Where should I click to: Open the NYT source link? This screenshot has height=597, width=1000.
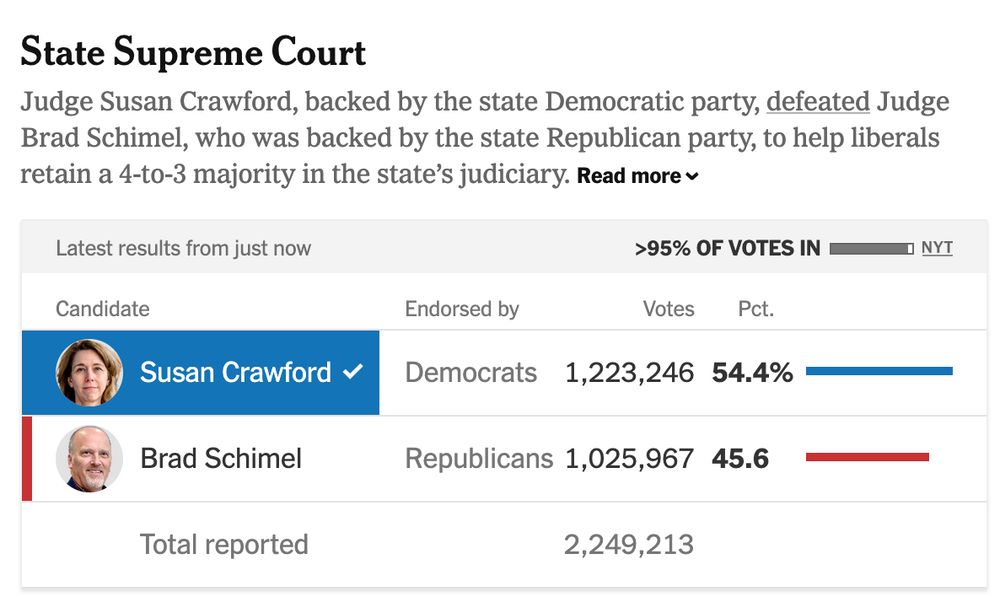point(937,247)
